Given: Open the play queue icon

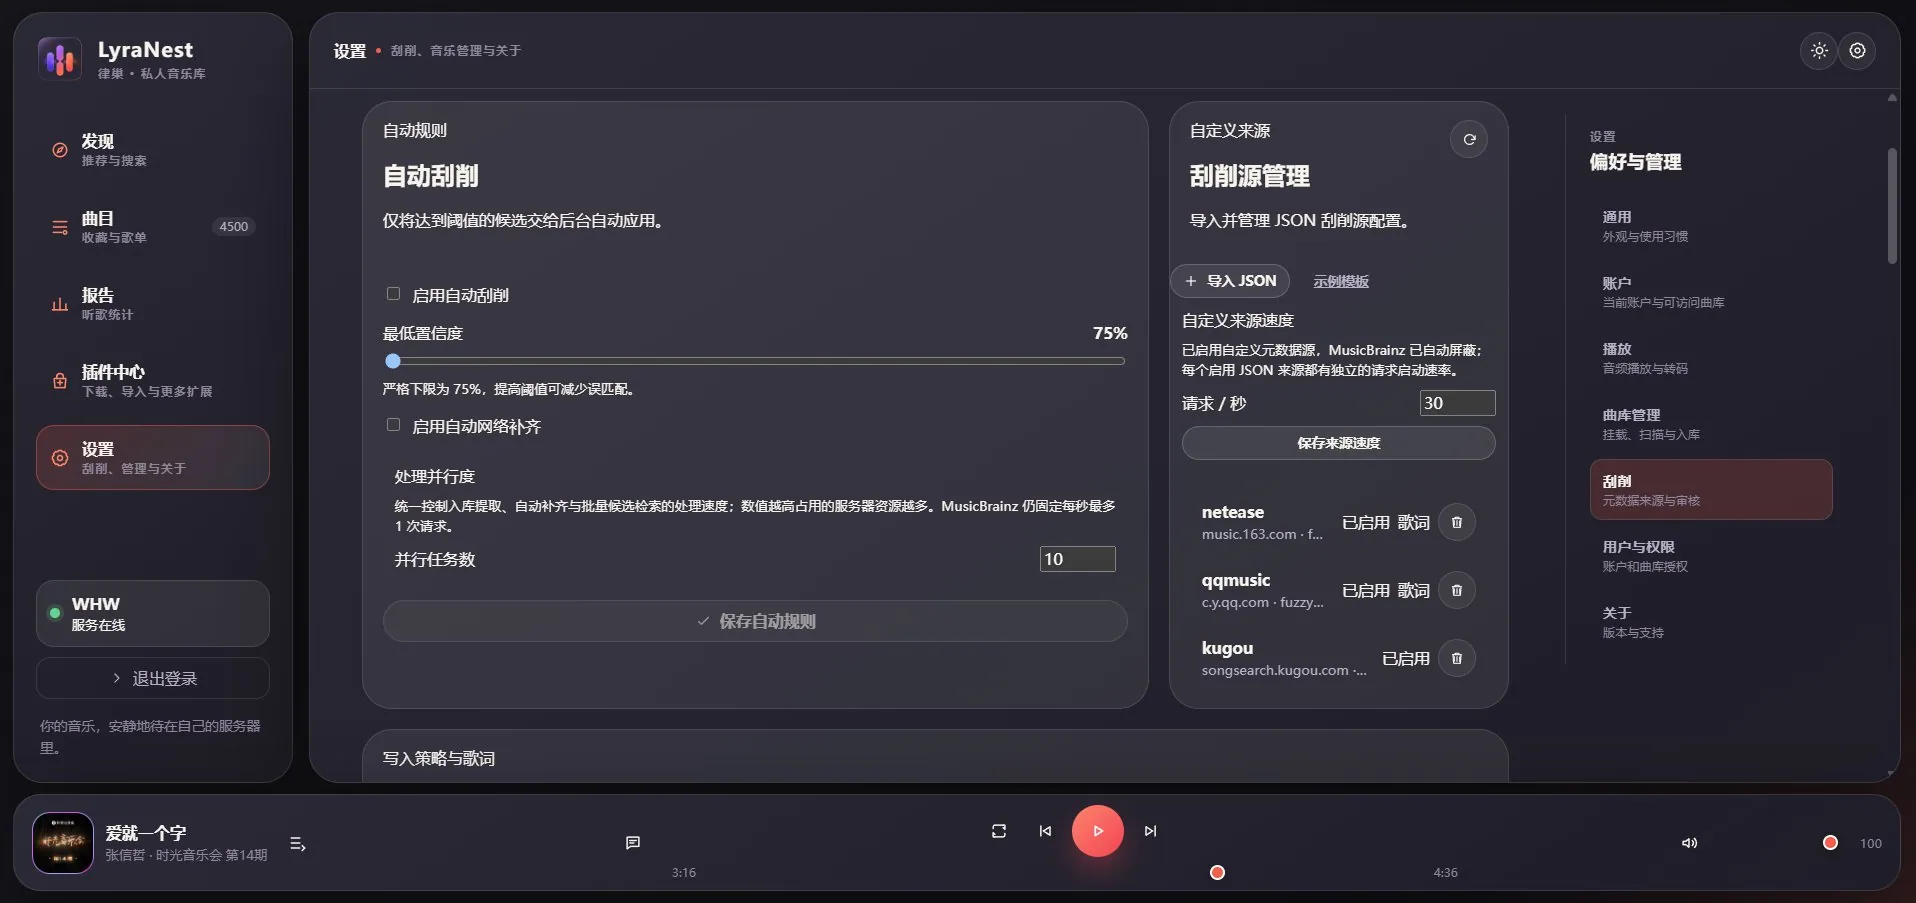Looking at the screenshot, I should point(297,844).
